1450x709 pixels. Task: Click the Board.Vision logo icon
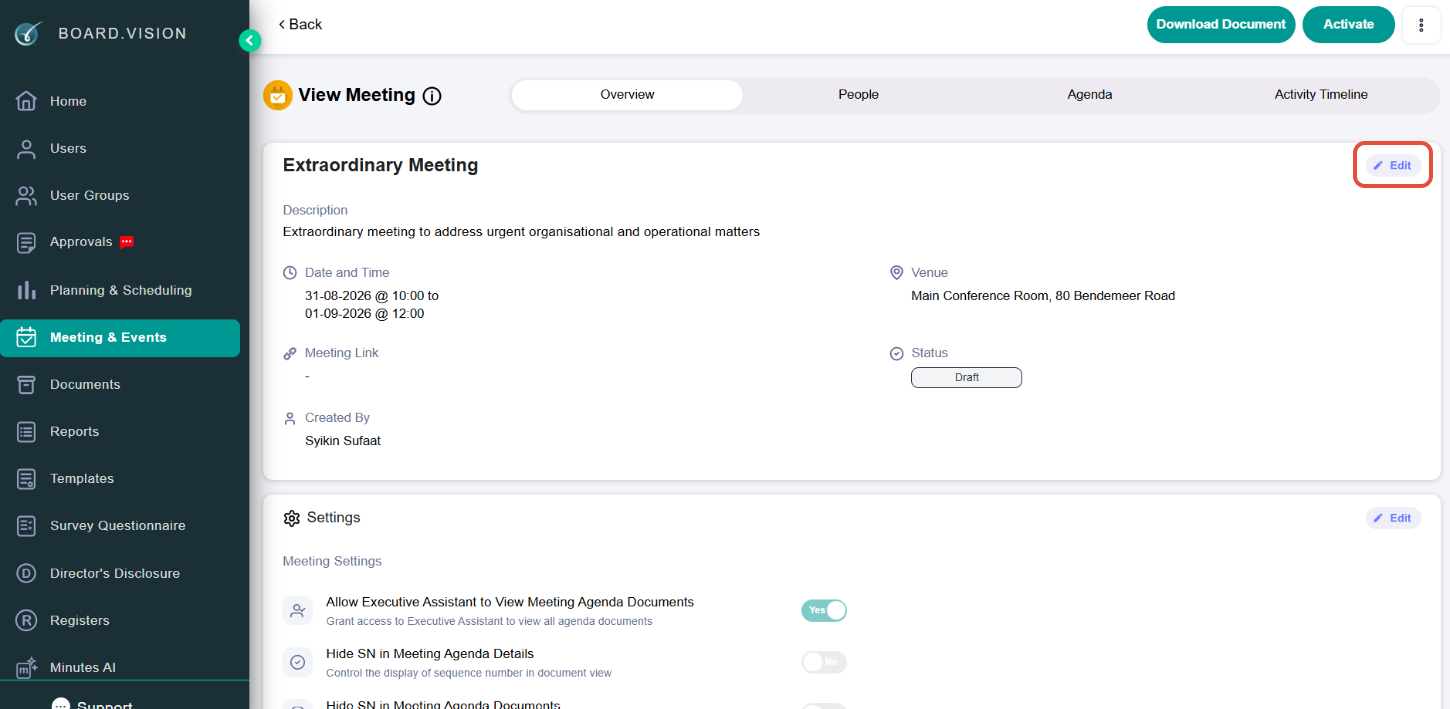click(x=27, y=33)
